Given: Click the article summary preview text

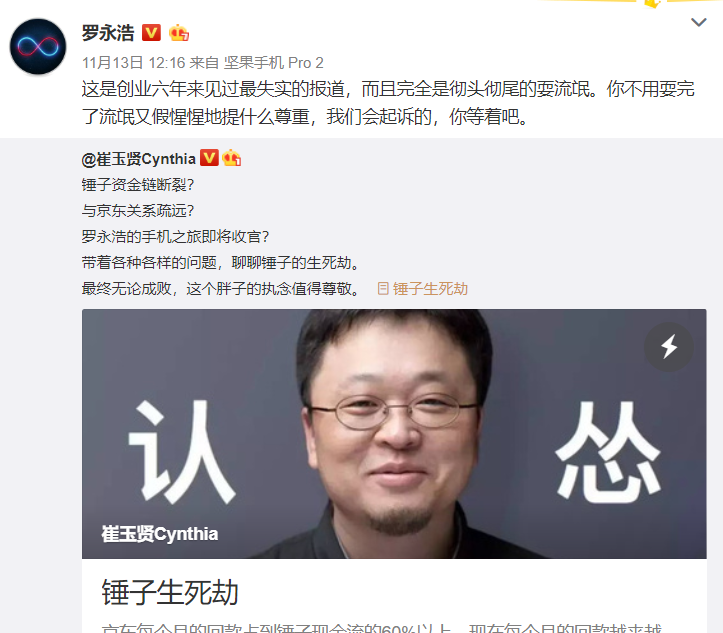Looking at the screenshot, I should point(381,628).
